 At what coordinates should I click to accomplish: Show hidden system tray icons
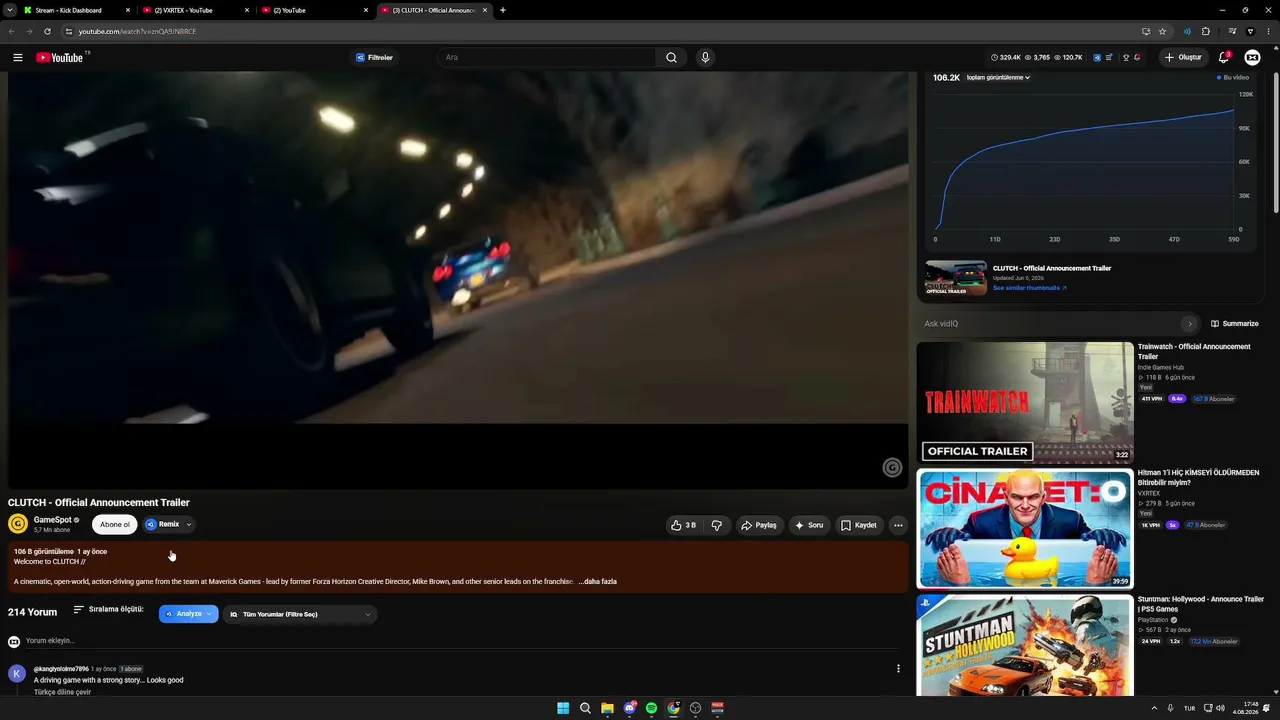(1154, 708)
